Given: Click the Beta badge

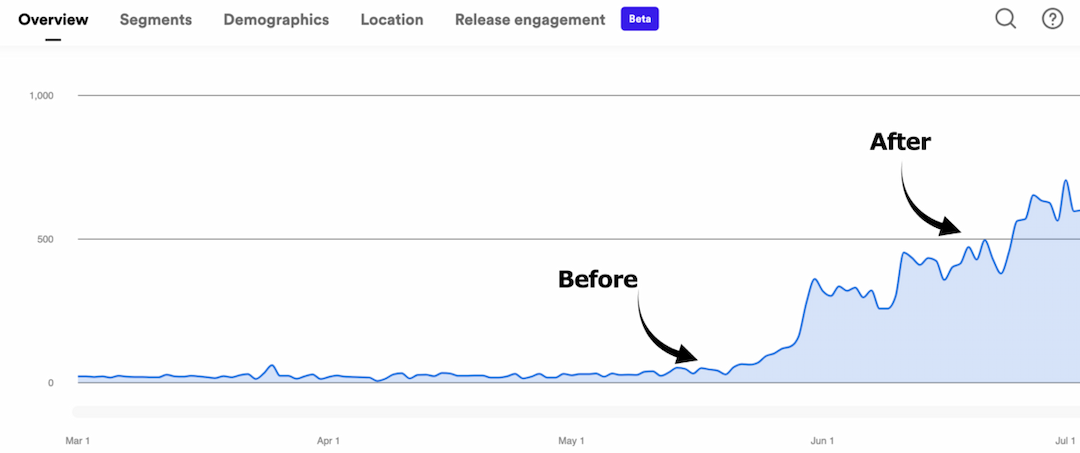Looking at the screenshot, I should click(639, 19).
